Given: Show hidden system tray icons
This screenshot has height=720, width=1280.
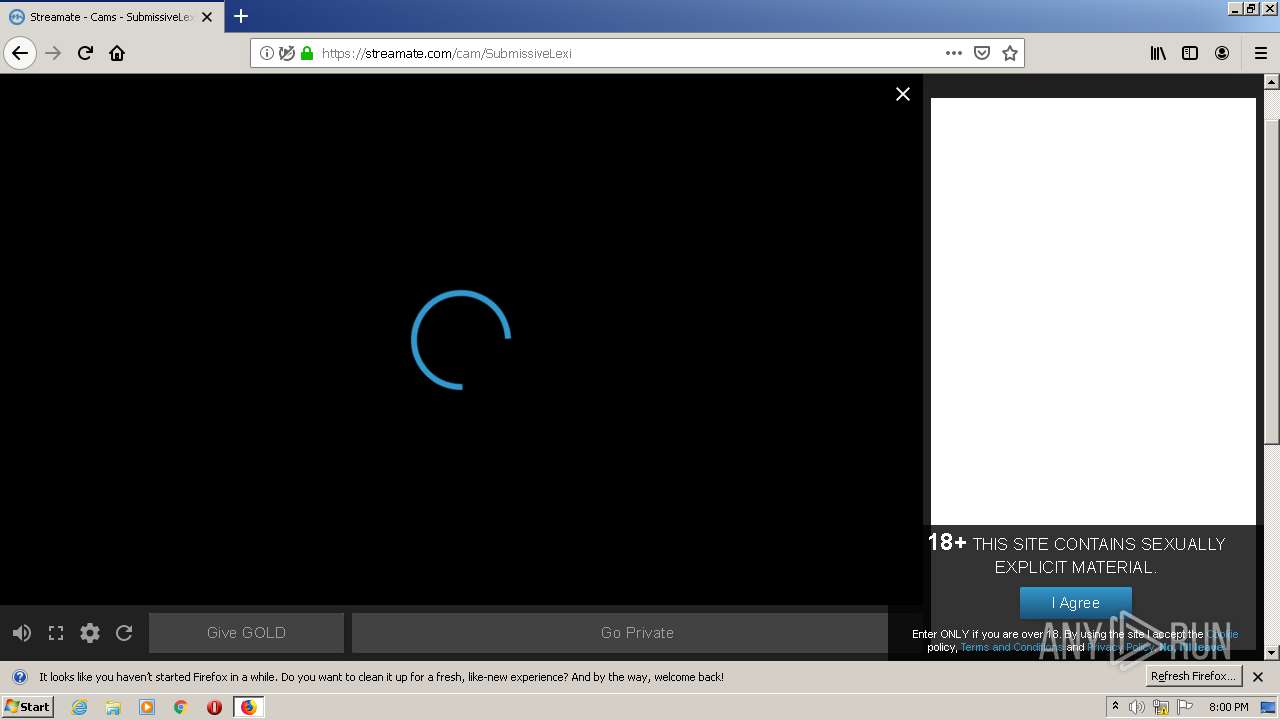Looking at the screenshot, I should click(x=1115, y=707).
